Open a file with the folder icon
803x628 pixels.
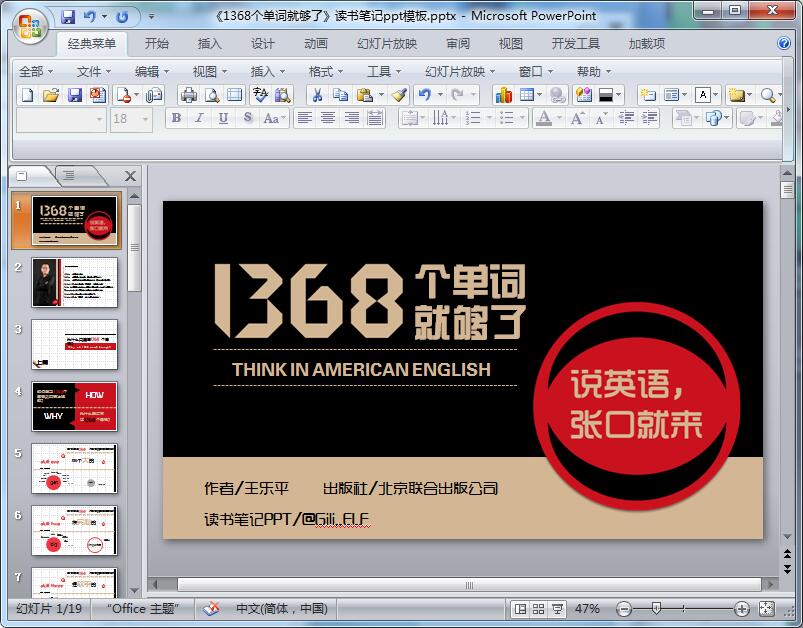click(x=51, y=95)
